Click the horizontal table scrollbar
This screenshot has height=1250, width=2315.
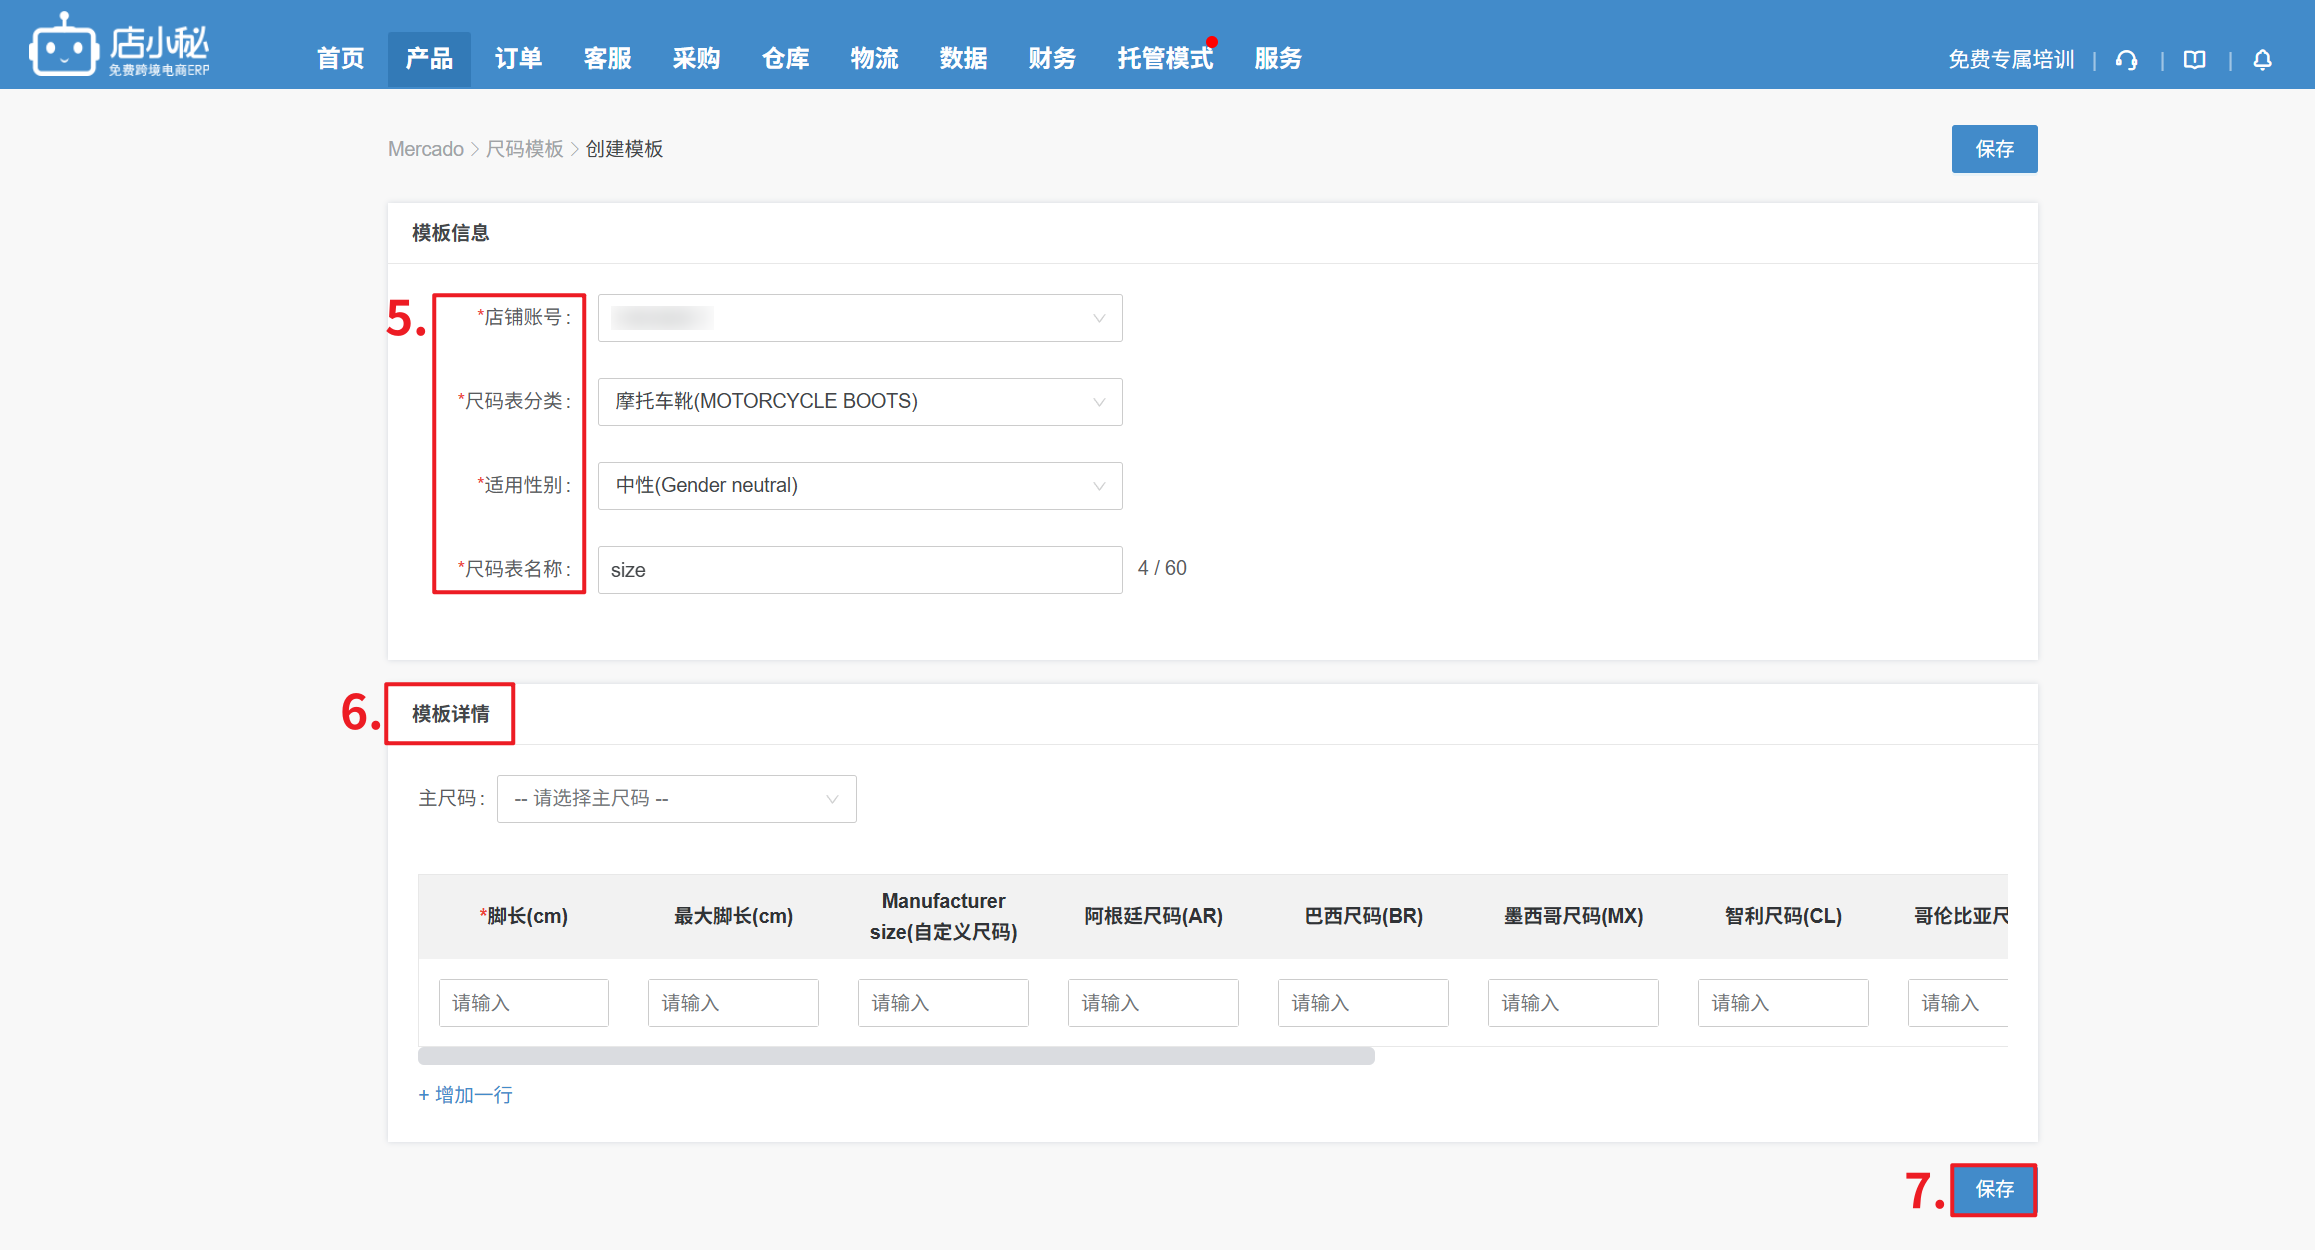pyautogui.click(x=896, y=1056)
